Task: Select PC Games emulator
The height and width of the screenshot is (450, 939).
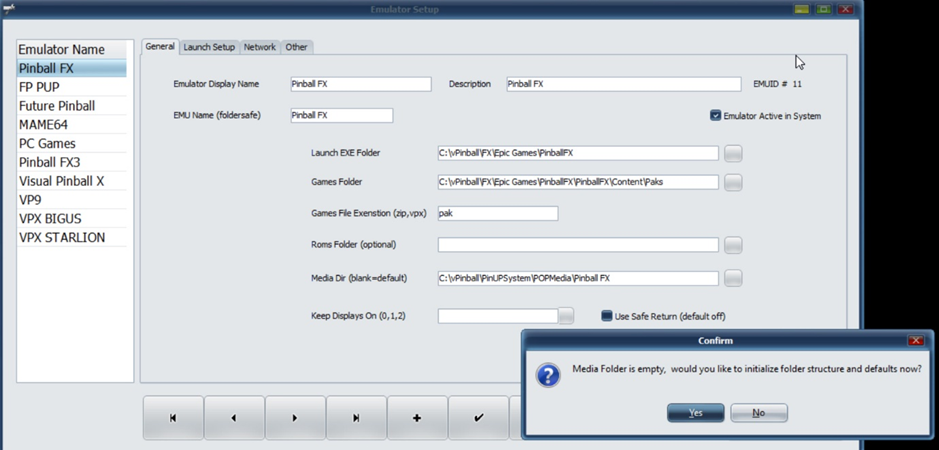Action: (x=72, y=144)
